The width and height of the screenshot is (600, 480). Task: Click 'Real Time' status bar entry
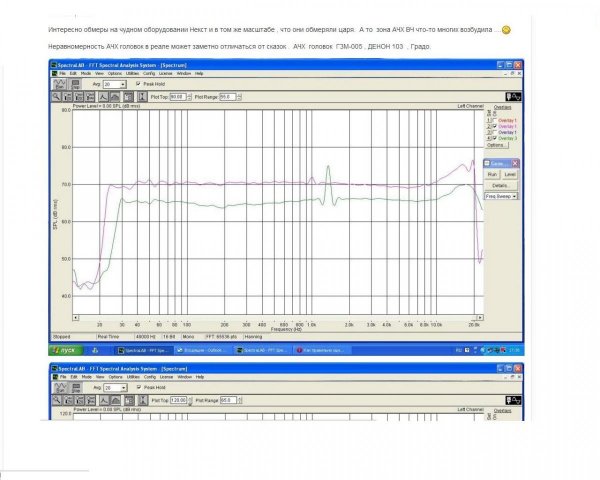108,337
